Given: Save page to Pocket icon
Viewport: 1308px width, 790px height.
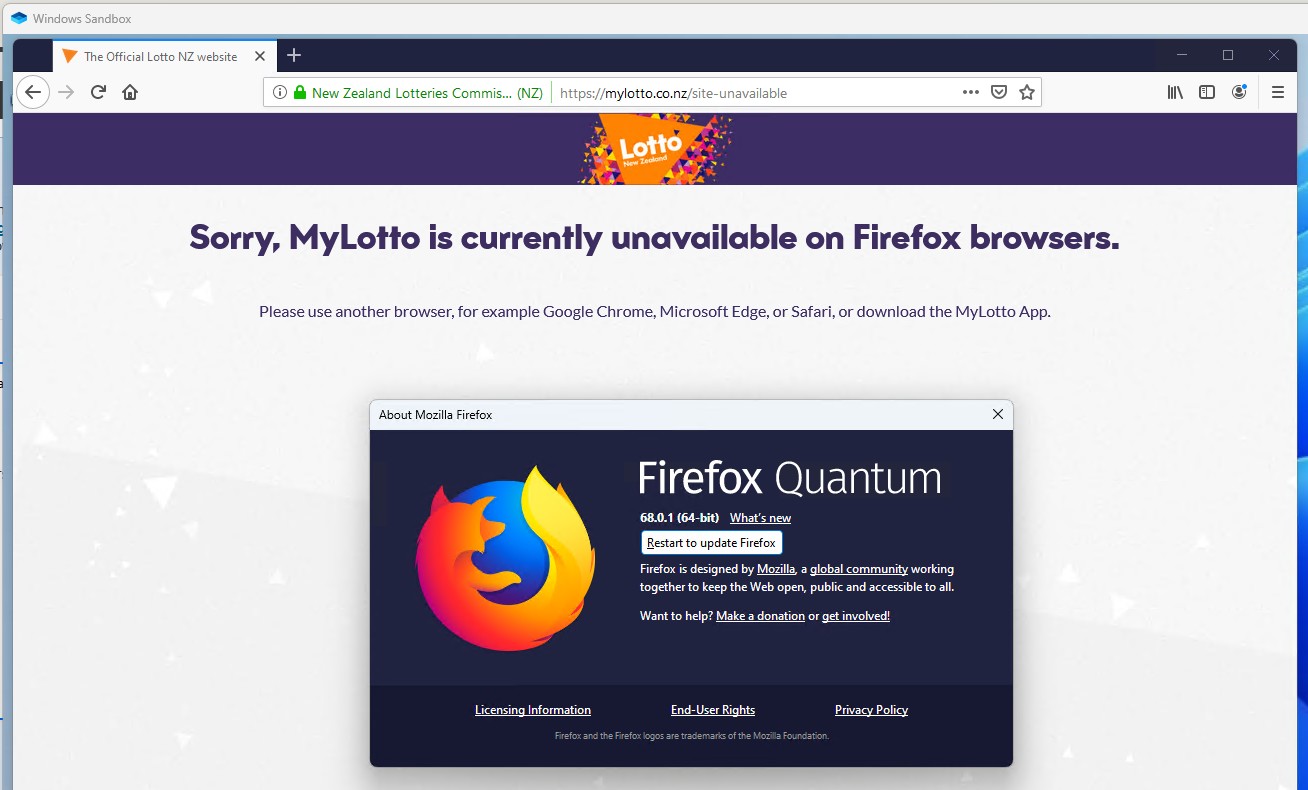Looking at the screenshot, I should [999, 92].
